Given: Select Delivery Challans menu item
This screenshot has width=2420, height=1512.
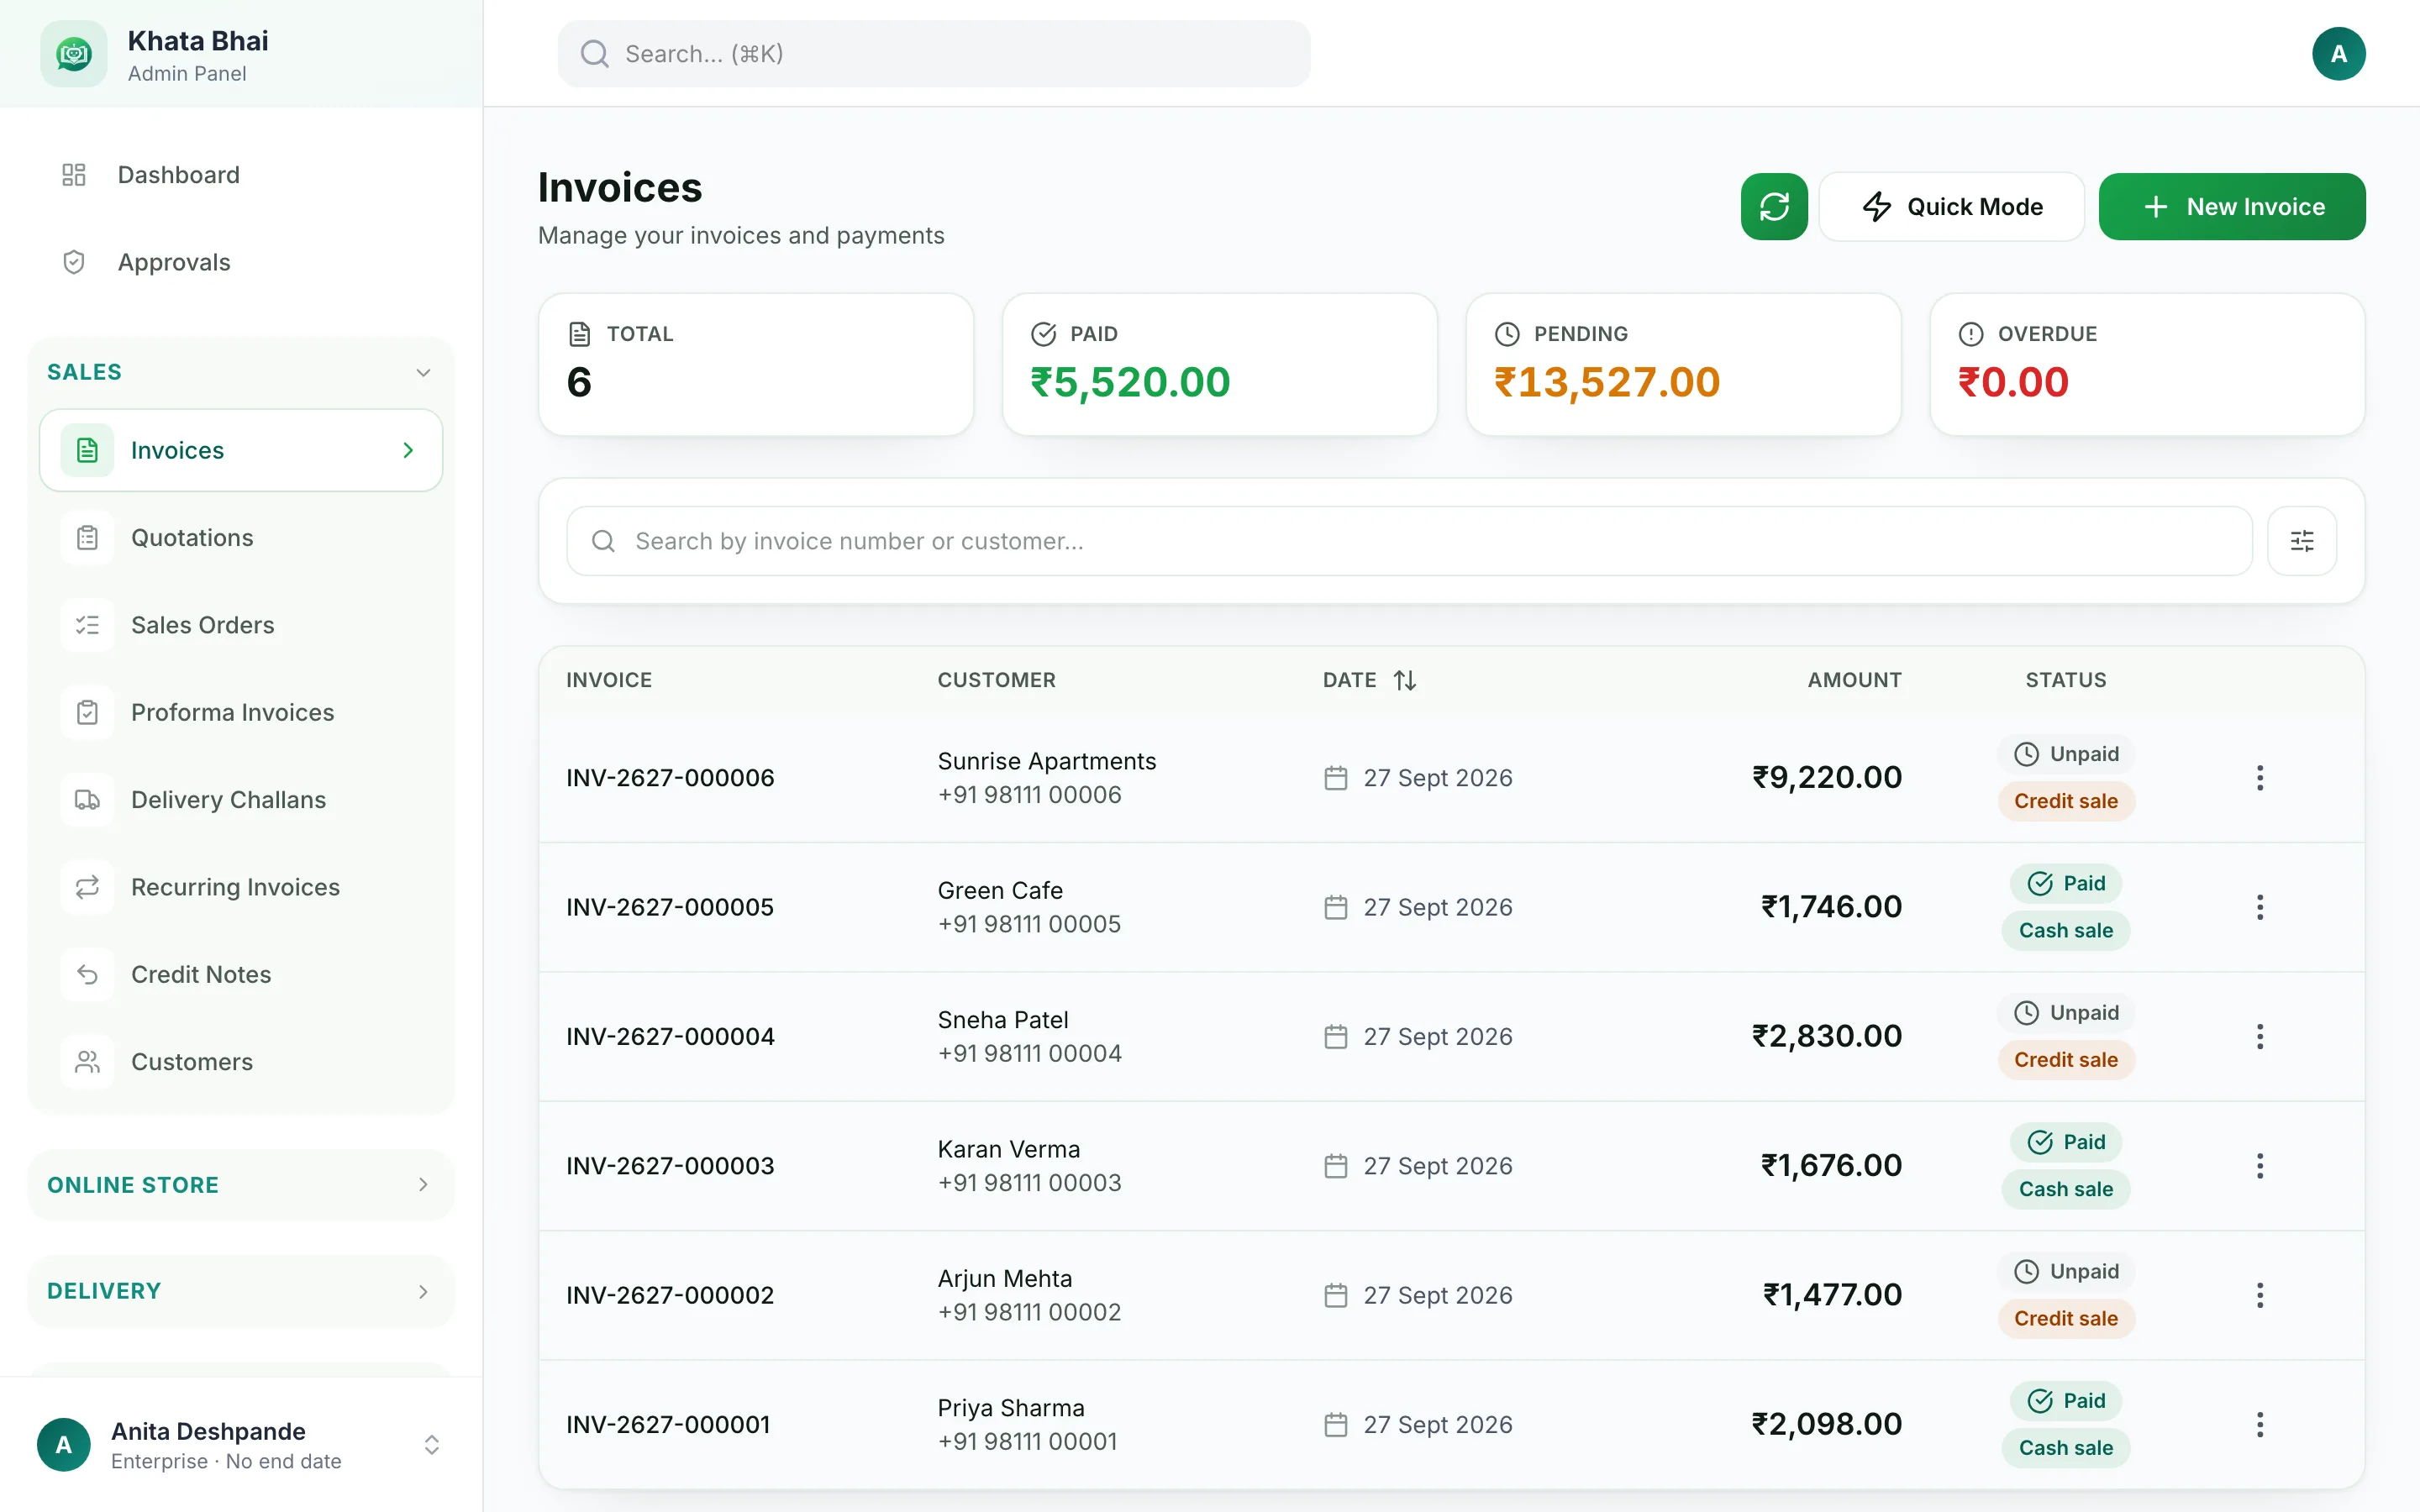Looking at the screenshot, I should (240, 800).
